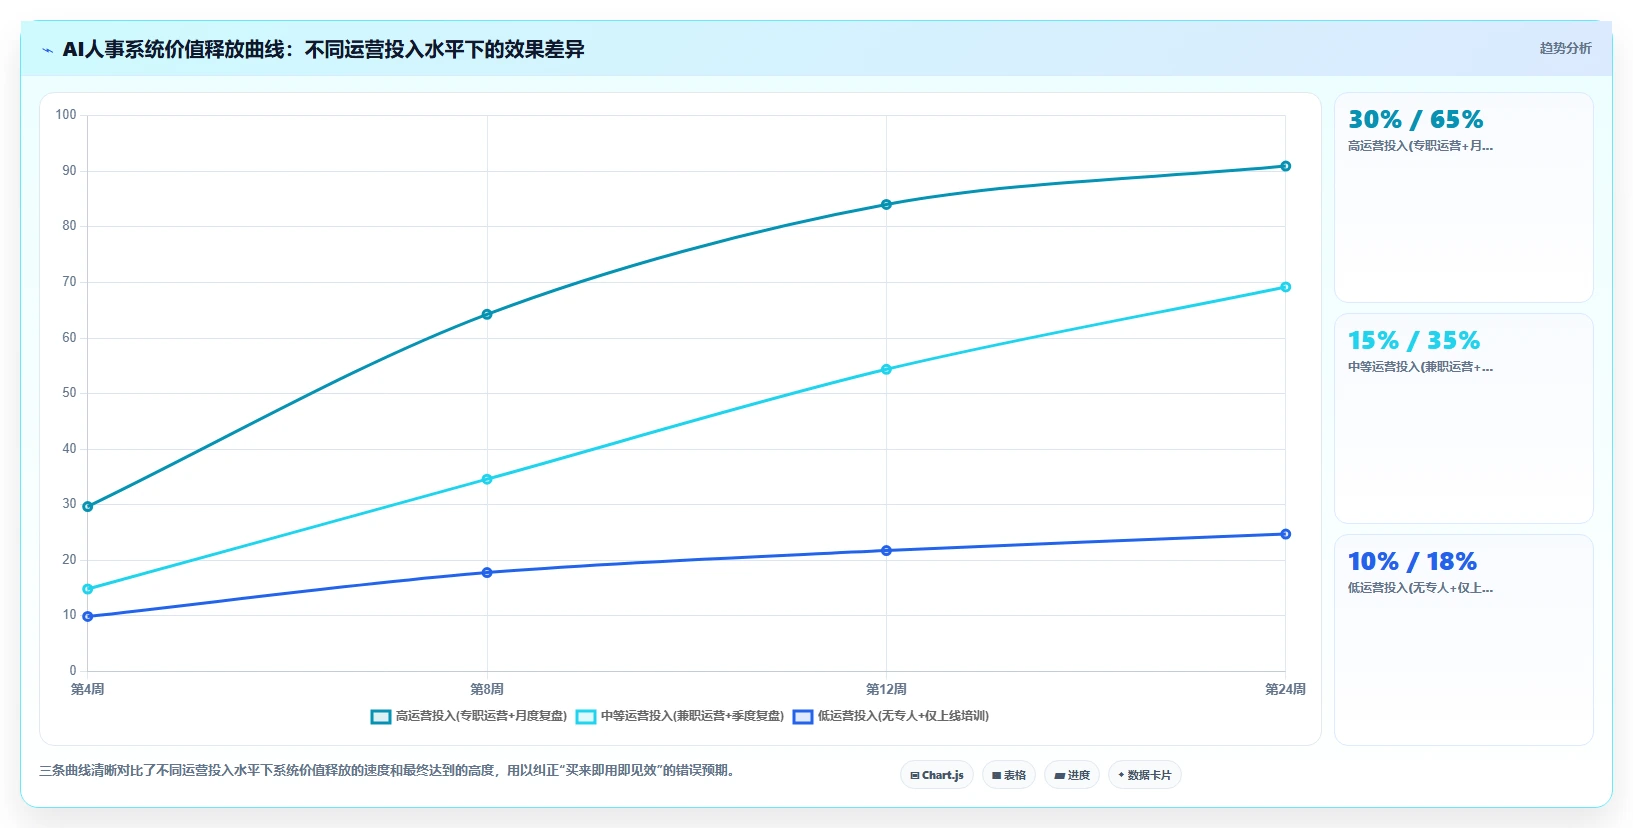The image size is (1633, 828).
Task: Click low-investment data point at 第12周
Action: tap(886, 551)
